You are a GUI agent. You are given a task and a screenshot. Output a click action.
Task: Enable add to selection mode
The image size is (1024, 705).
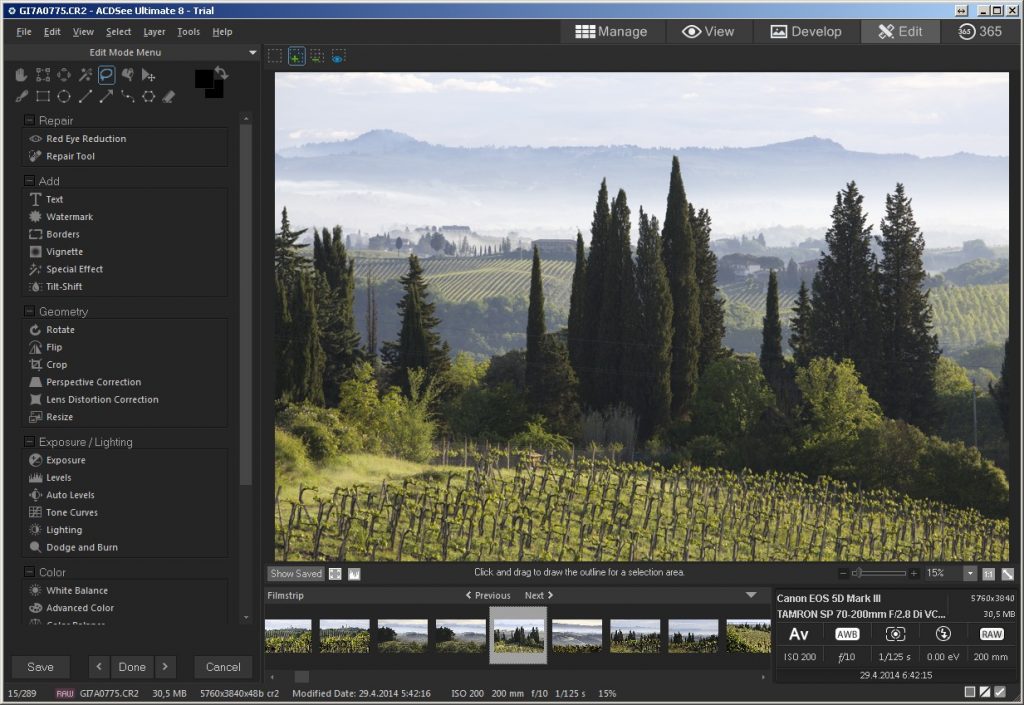(x=296, y=56)
